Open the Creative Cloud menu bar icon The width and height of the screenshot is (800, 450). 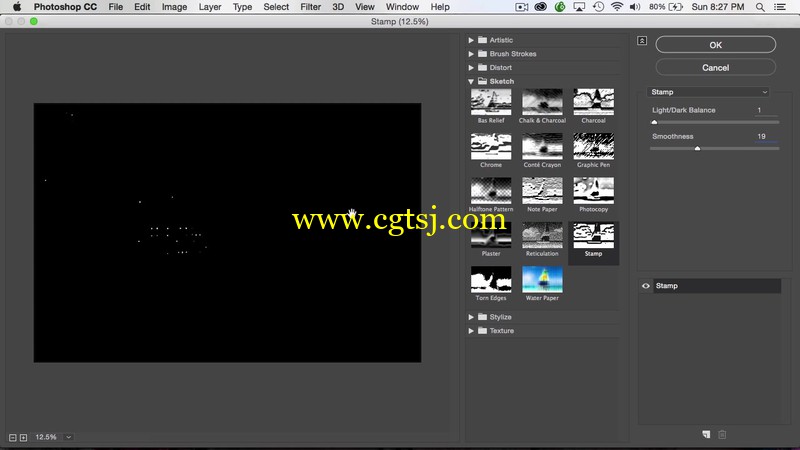point(541,7)
